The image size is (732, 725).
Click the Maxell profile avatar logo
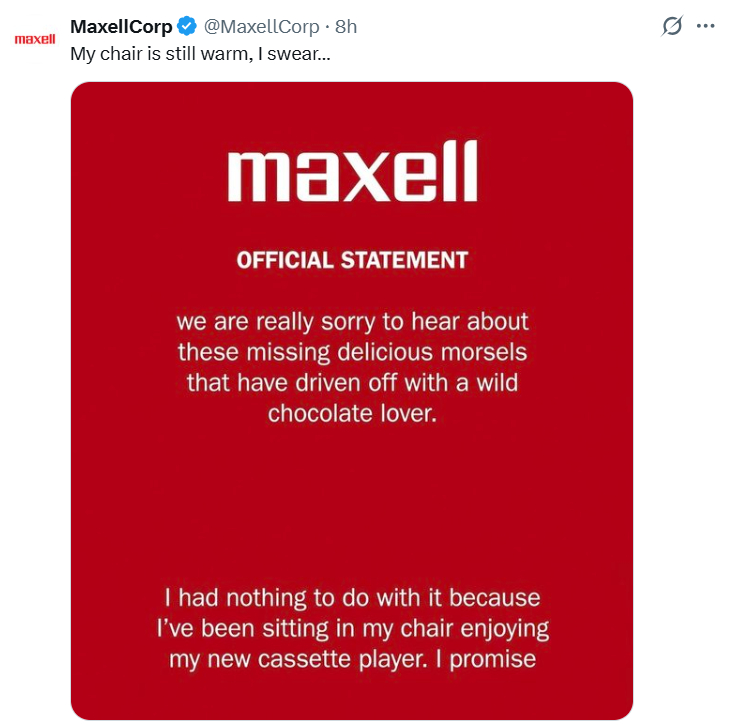pos(34,40)
